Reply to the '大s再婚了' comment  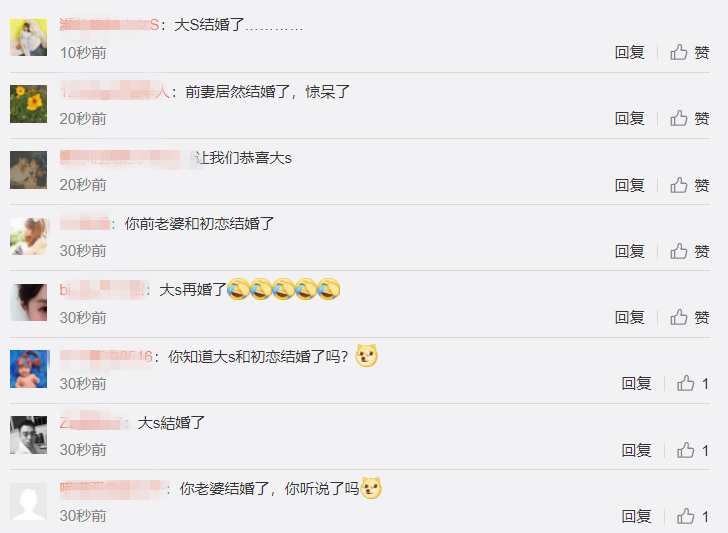[630, 318]
